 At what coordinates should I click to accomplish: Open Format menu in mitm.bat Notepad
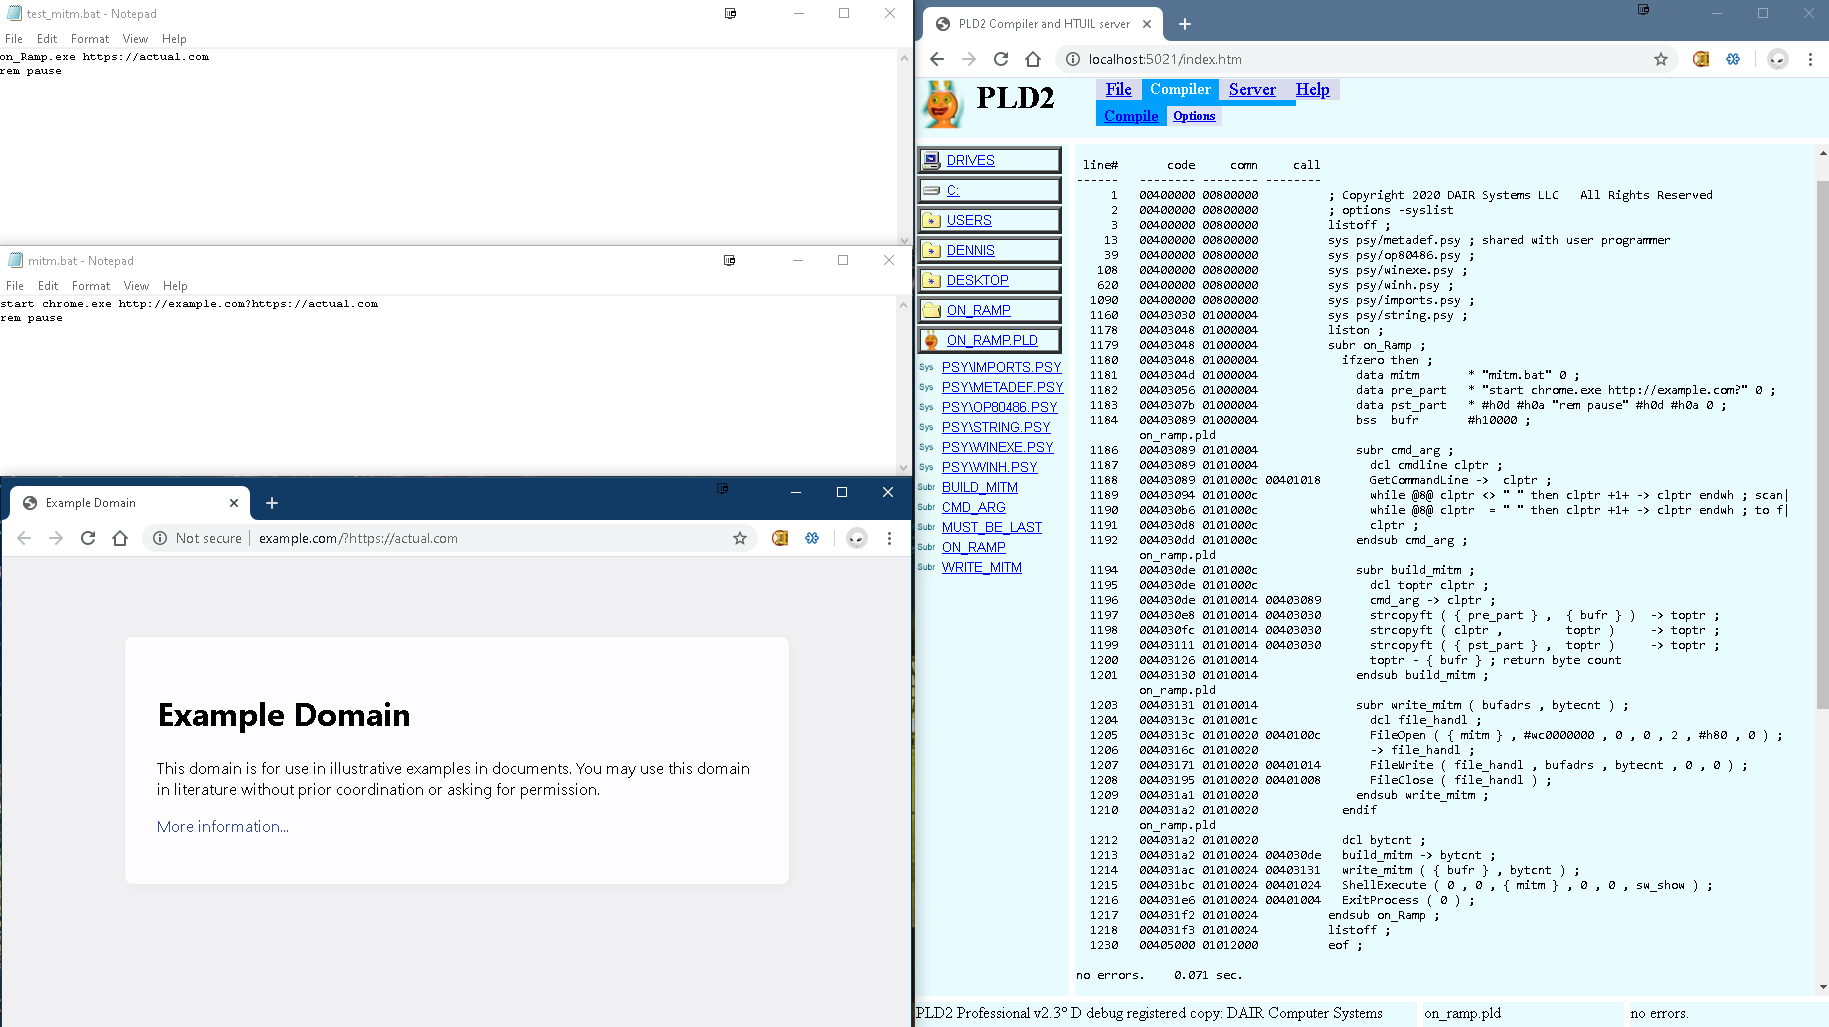click(91, 286)
